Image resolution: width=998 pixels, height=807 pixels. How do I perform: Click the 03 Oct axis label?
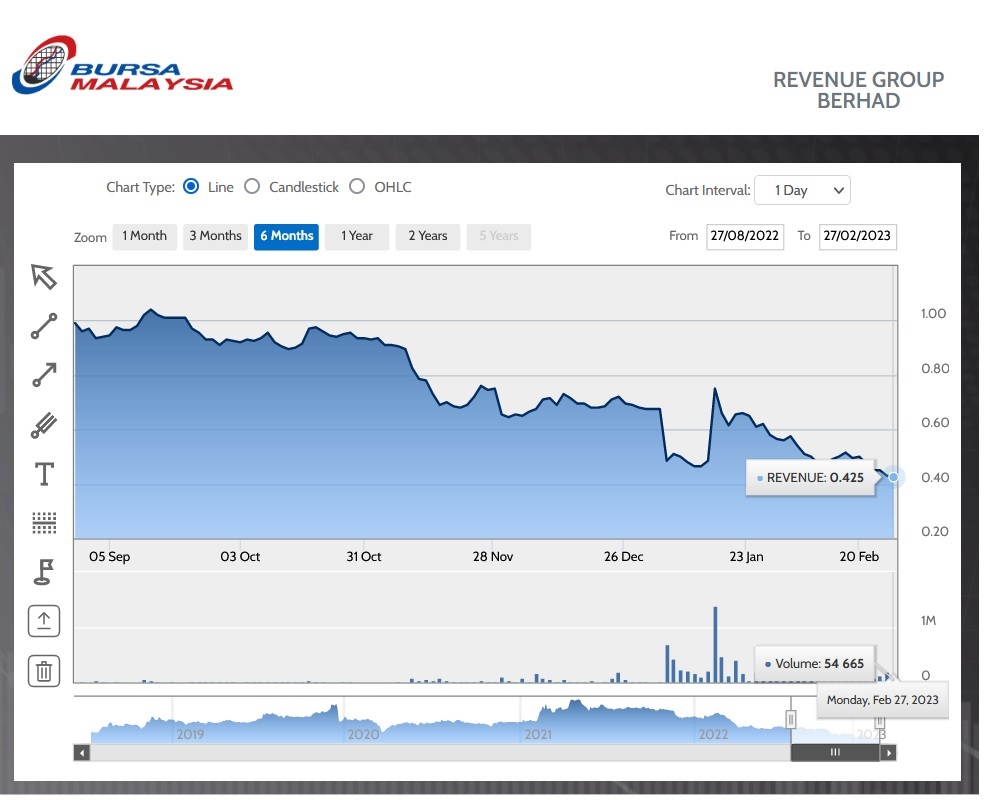(x=240, y=556)
